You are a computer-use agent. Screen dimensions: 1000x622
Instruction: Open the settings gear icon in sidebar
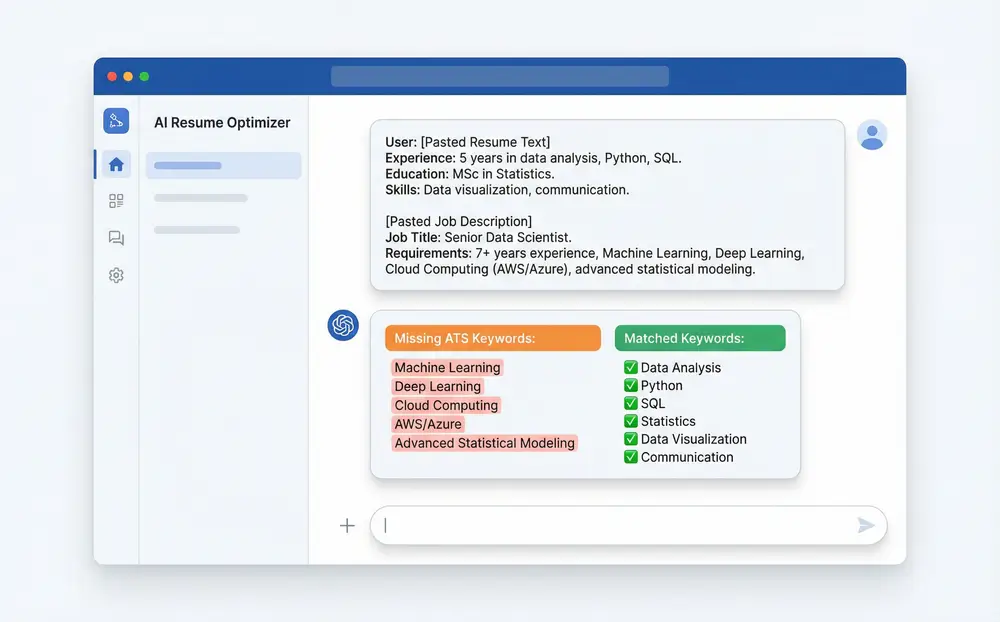click(x=116, y=275)
